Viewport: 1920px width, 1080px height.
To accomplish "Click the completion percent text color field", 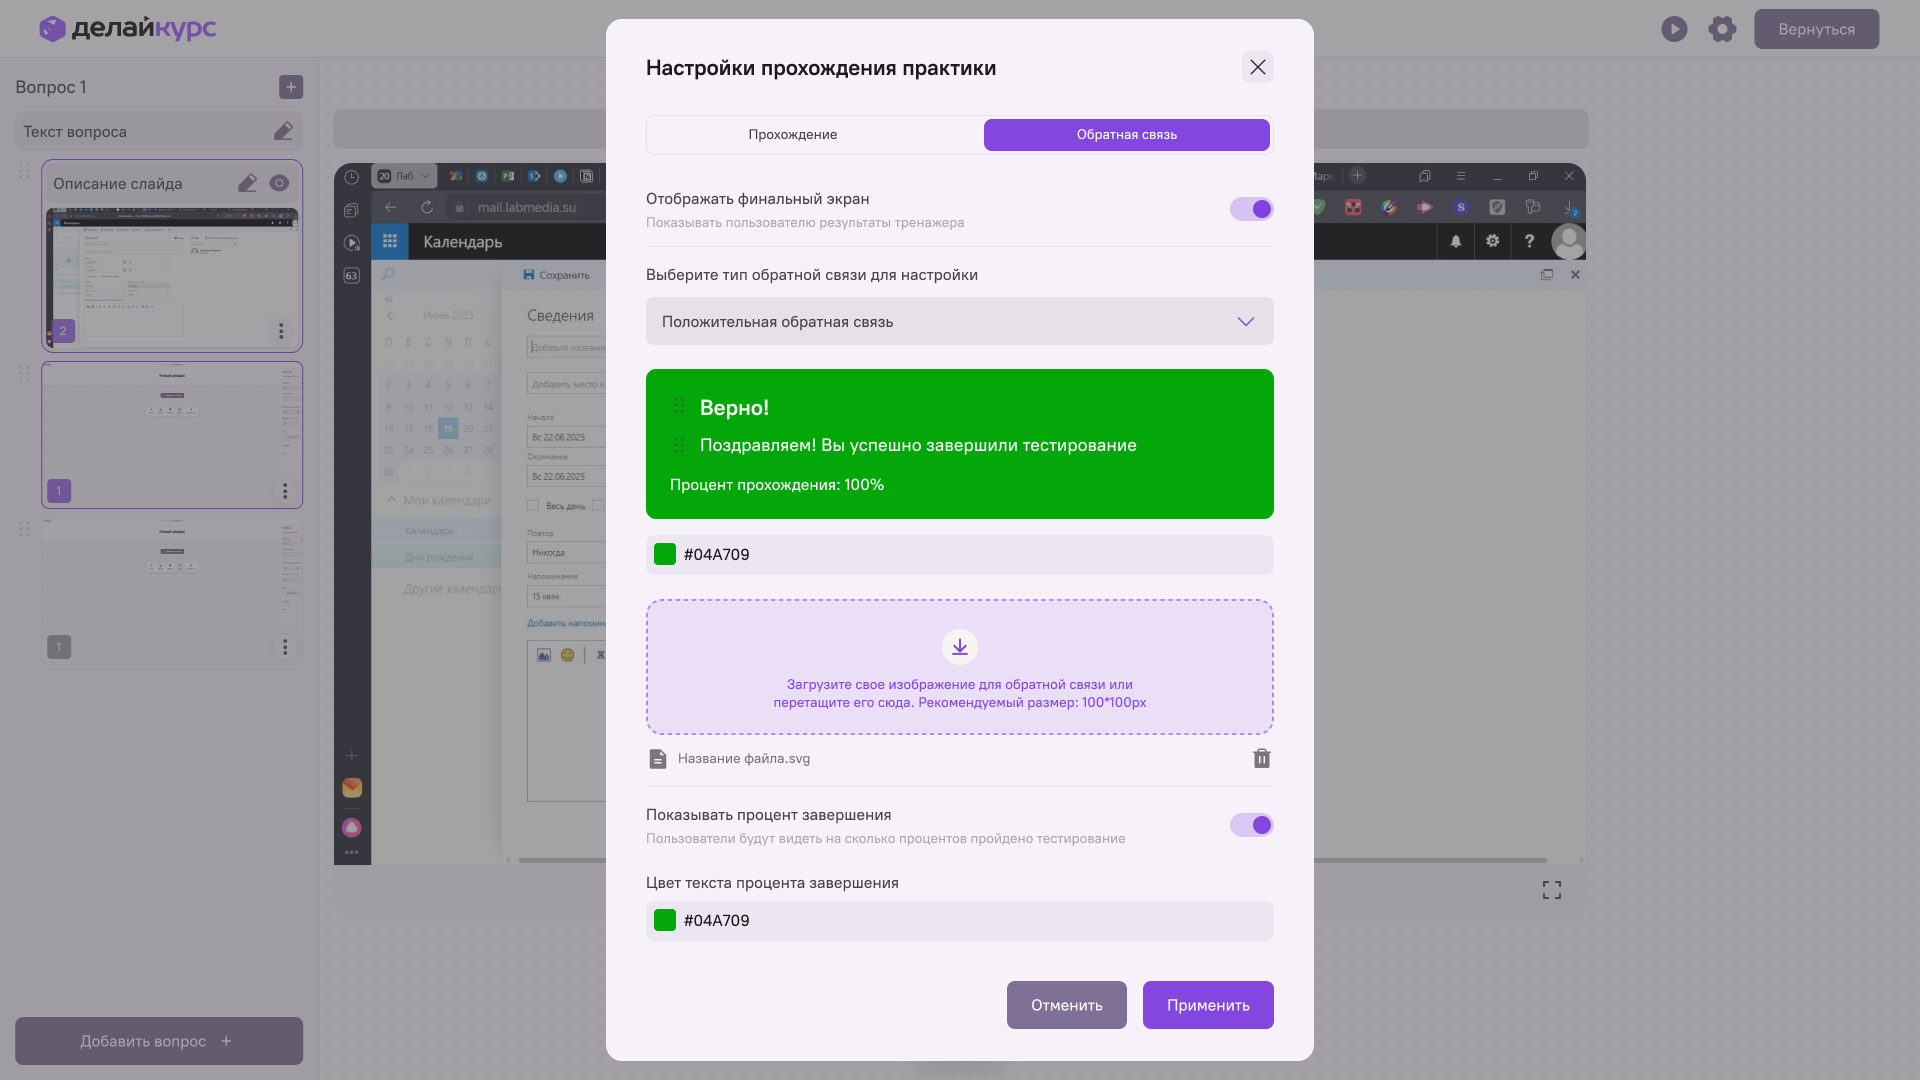I will (x=959, y=921).
